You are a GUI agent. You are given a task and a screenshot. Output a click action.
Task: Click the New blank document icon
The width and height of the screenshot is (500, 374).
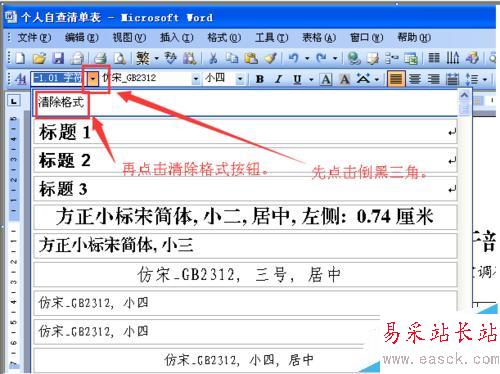[x=20, y=58]
